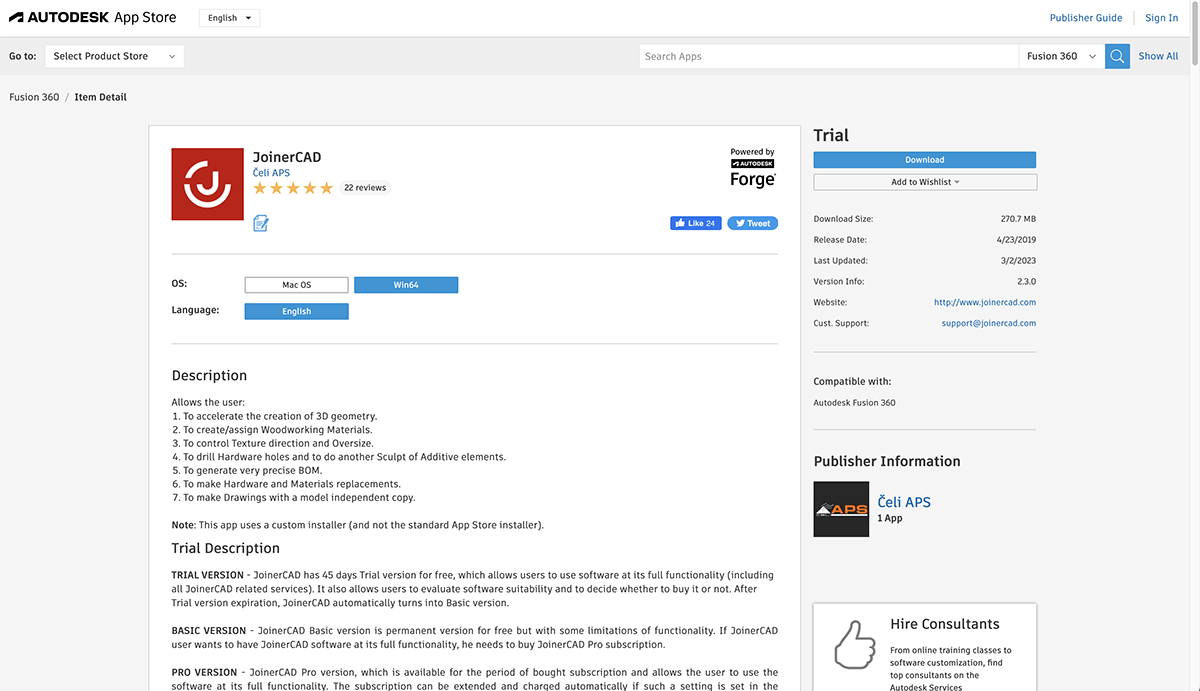Click the Sign In link

coord(1162,18)
